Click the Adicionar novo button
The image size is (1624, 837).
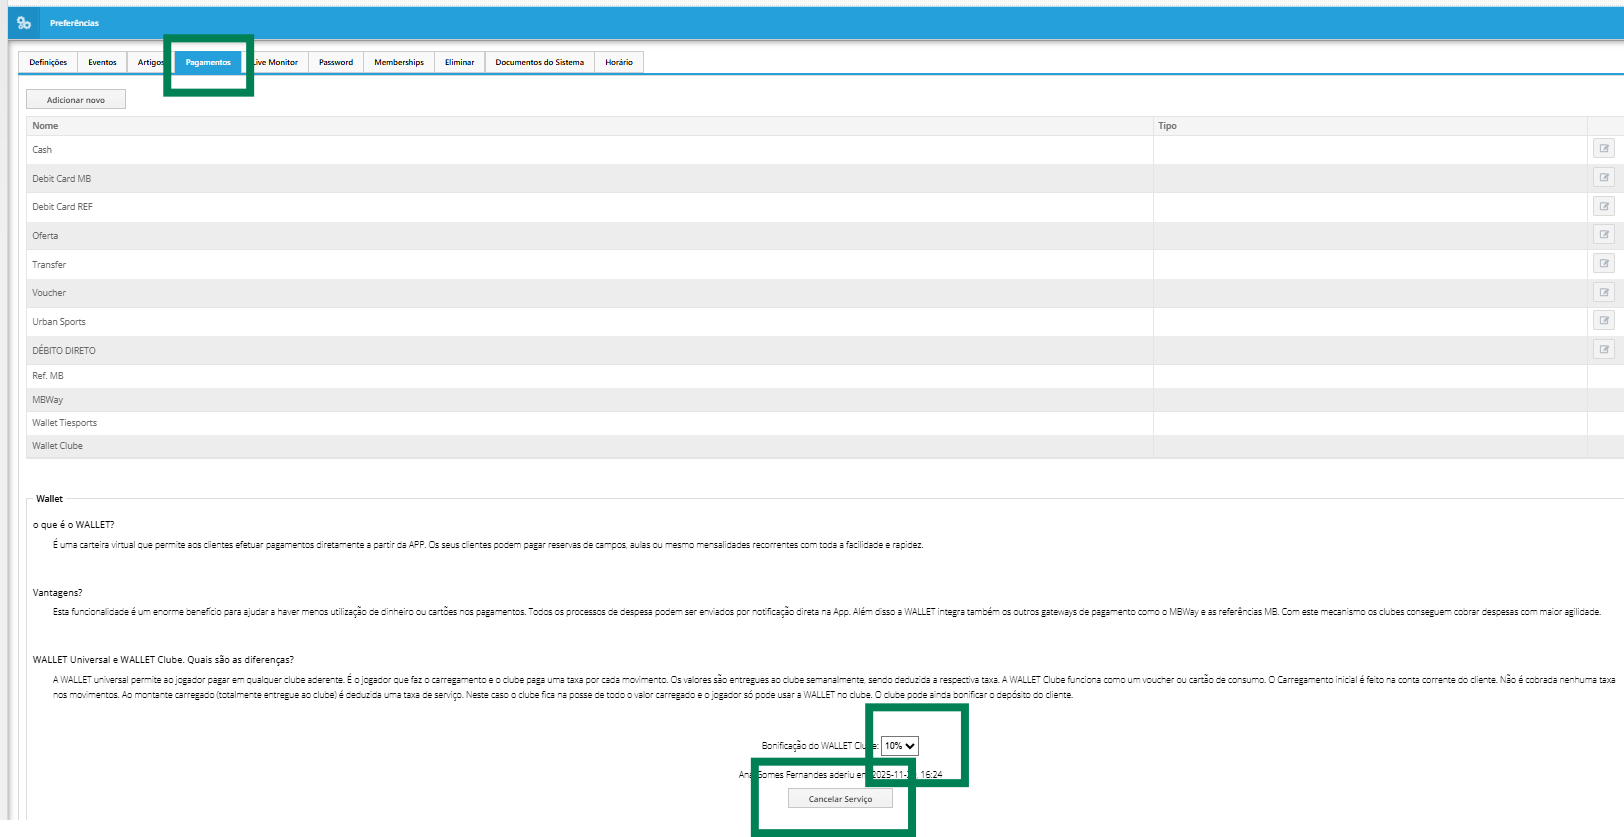pyautogui.click(x=76, y=100)
